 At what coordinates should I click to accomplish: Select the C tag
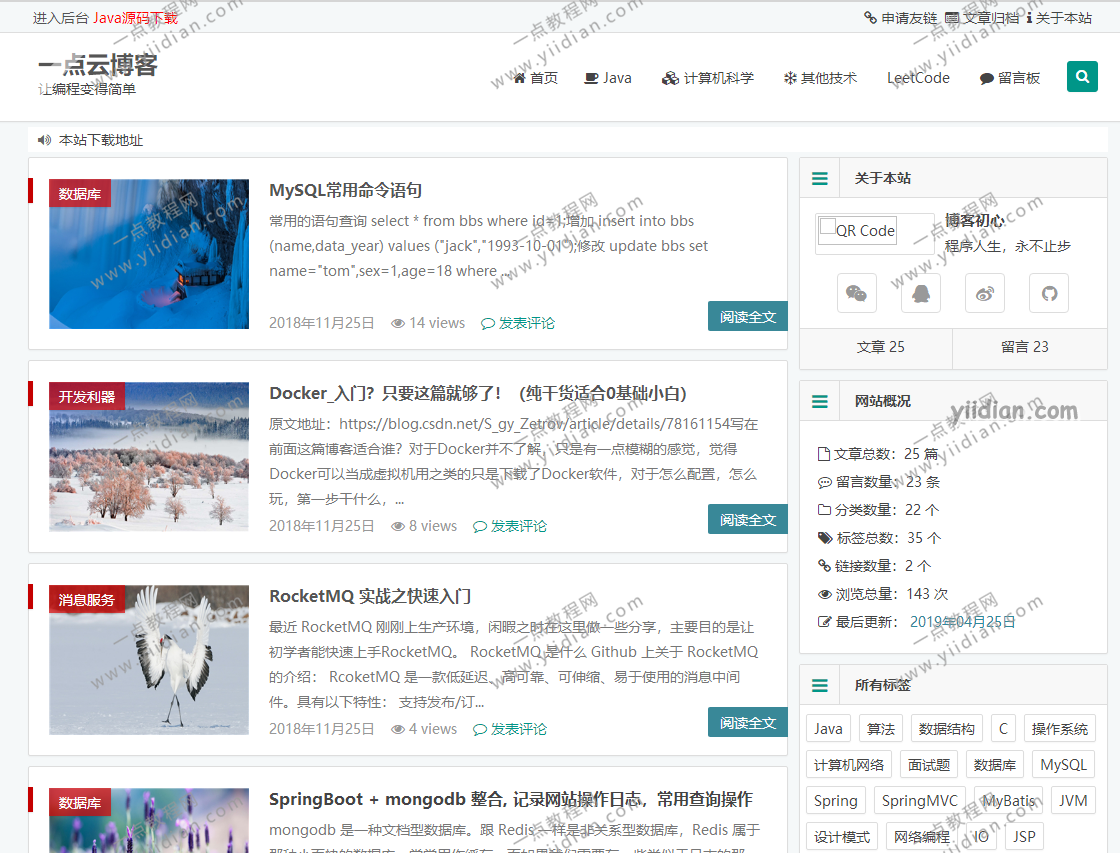(1003, 729)
